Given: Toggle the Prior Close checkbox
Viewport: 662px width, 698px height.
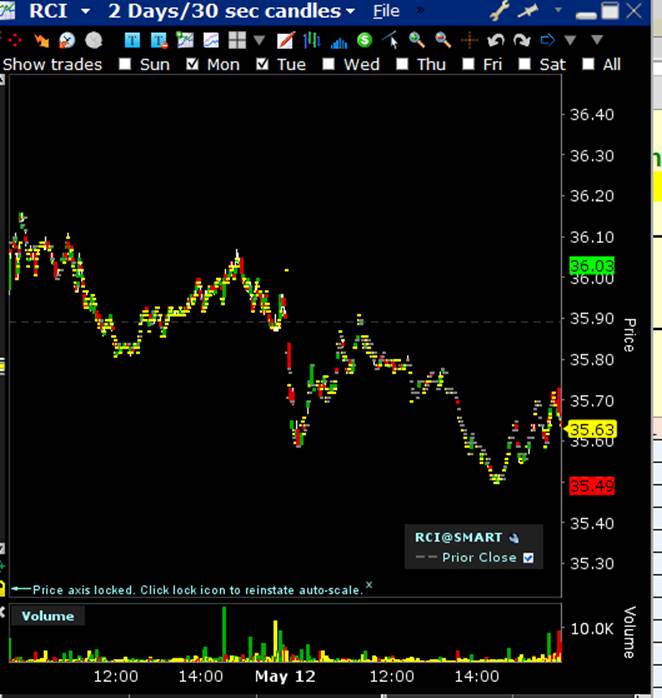Looking at the screenshot, I should (x=528, y=558).
